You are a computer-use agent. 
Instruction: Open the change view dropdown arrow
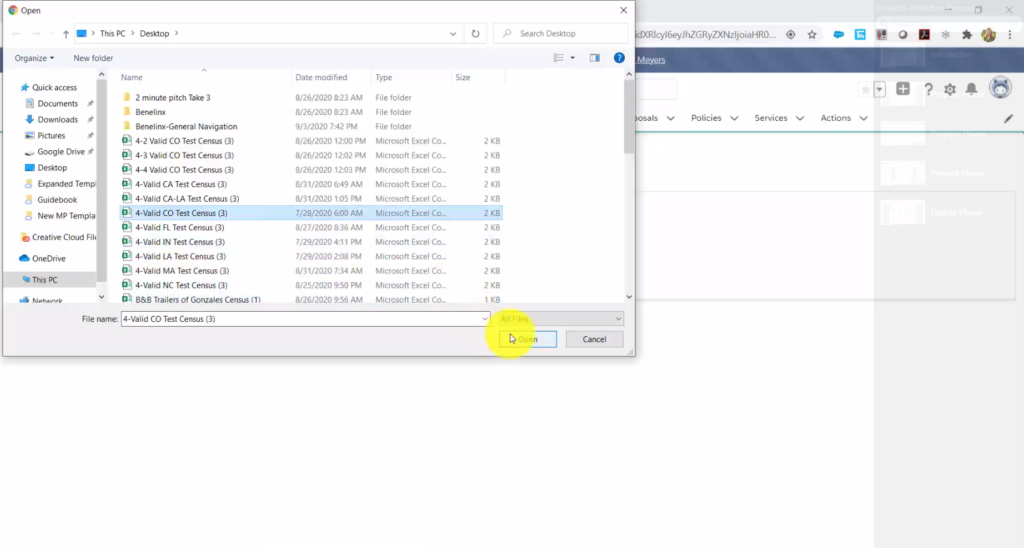coord(573,58)
